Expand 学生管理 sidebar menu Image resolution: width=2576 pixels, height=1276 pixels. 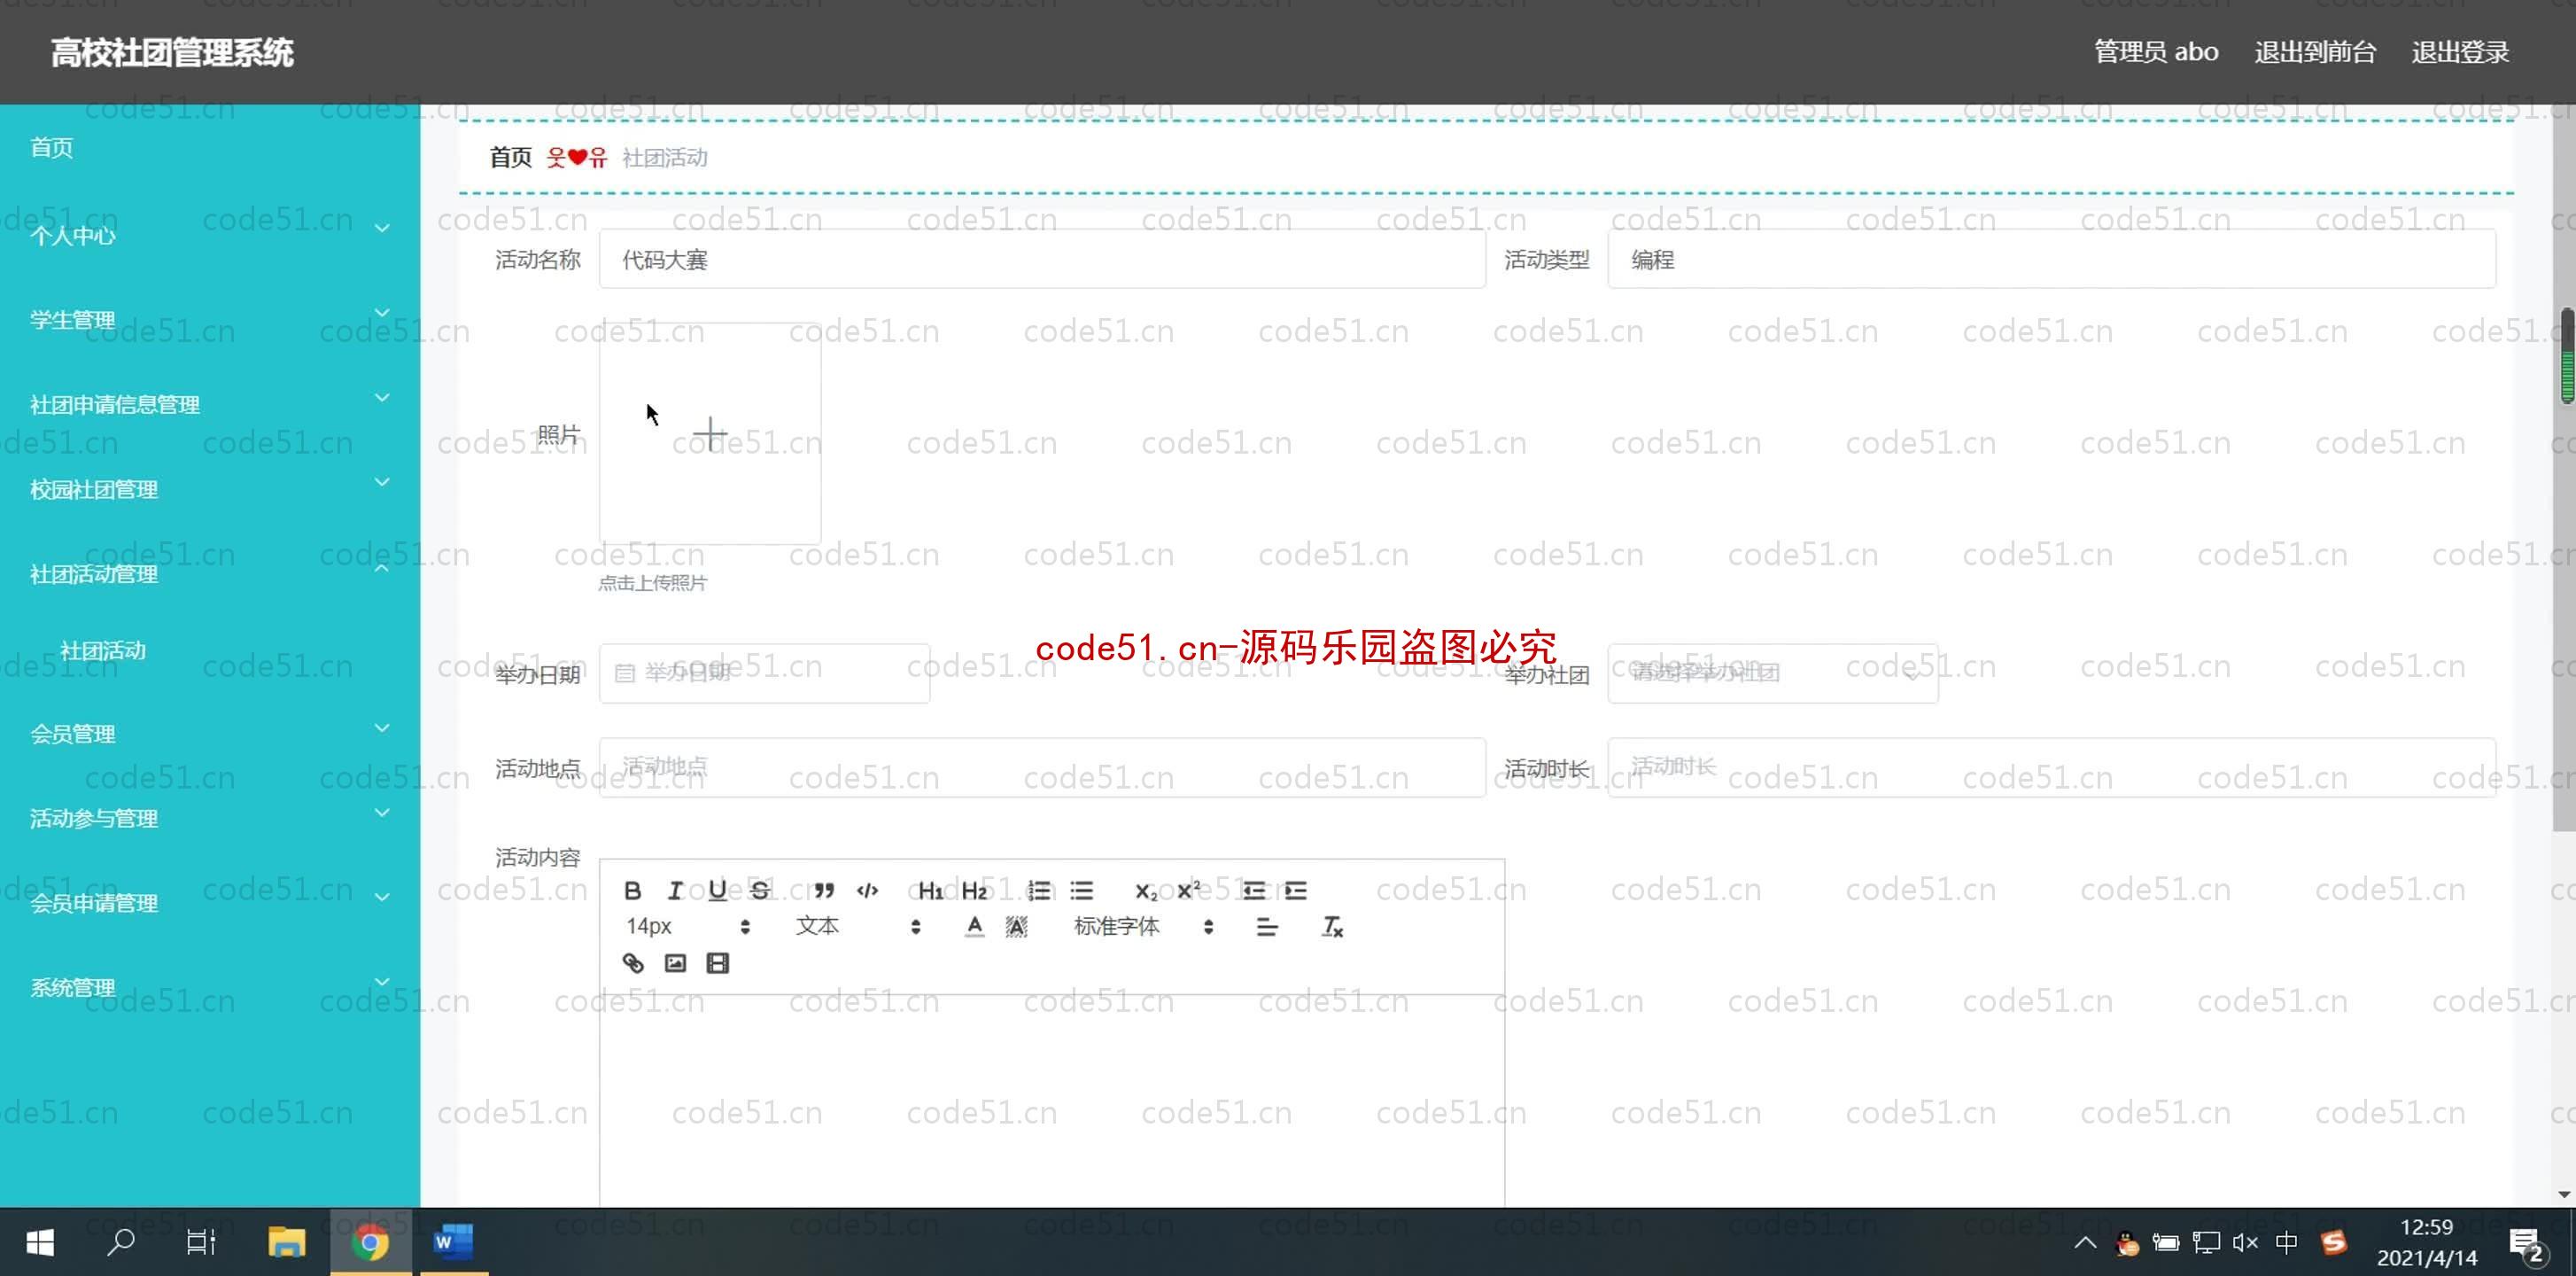(210, 319)
